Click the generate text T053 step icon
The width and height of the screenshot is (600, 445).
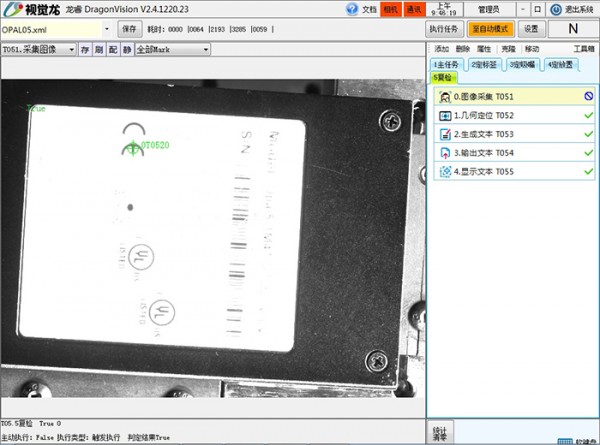click(445, 134)
